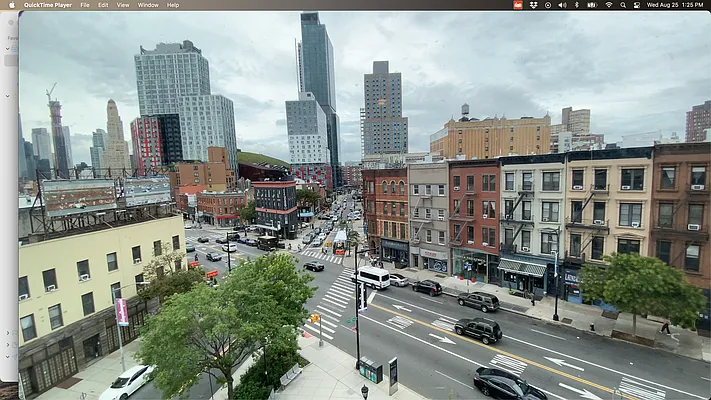The image size is (711, 400).
Task: Open the QuickTime Player app menu
Action: click(x=47, y=5)
